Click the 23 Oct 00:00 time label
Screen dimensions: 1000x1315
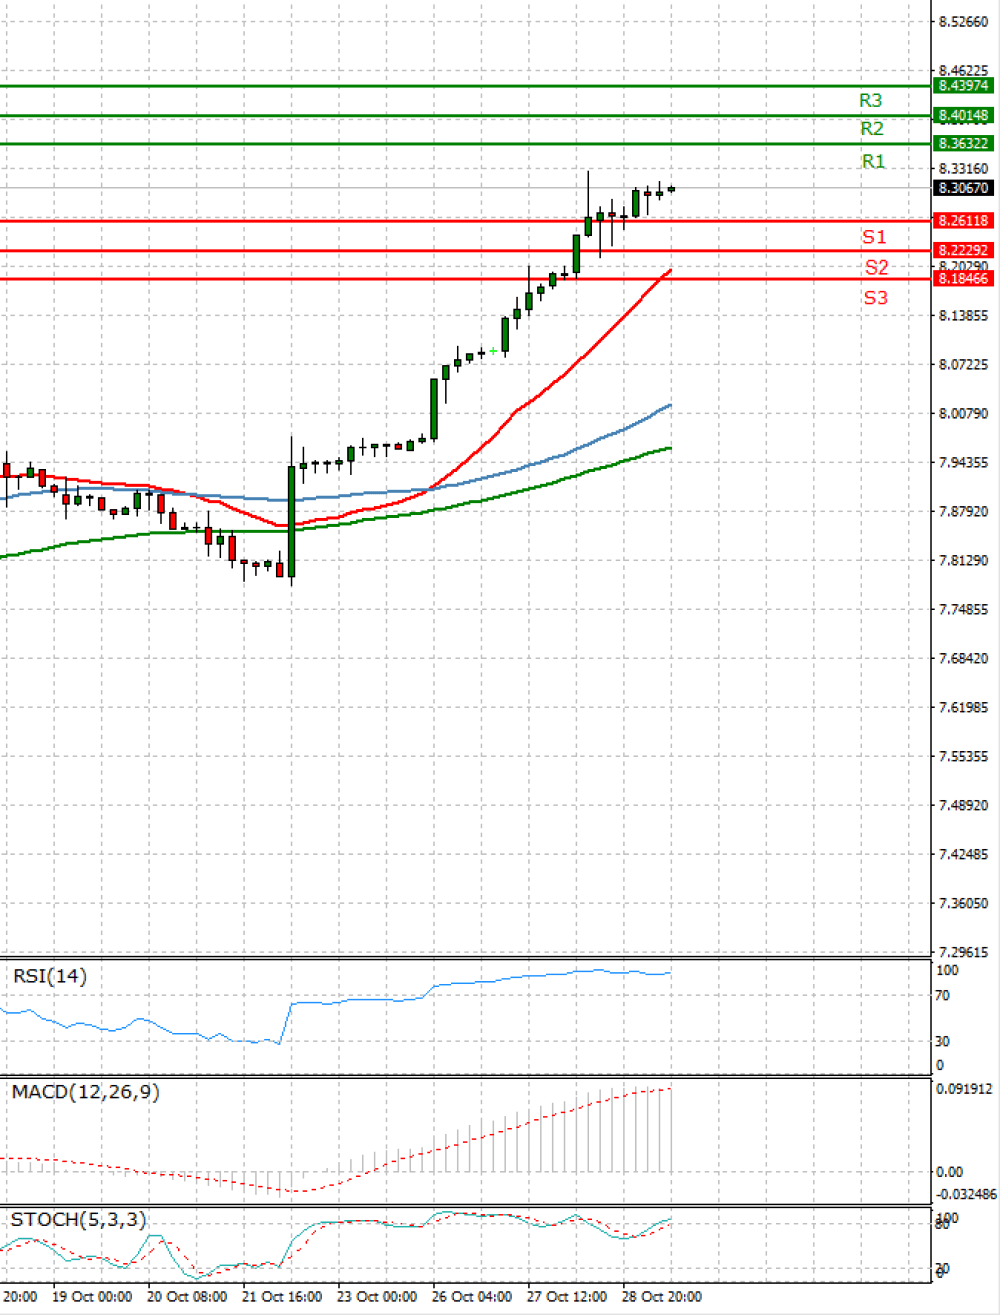(377, 1296)
